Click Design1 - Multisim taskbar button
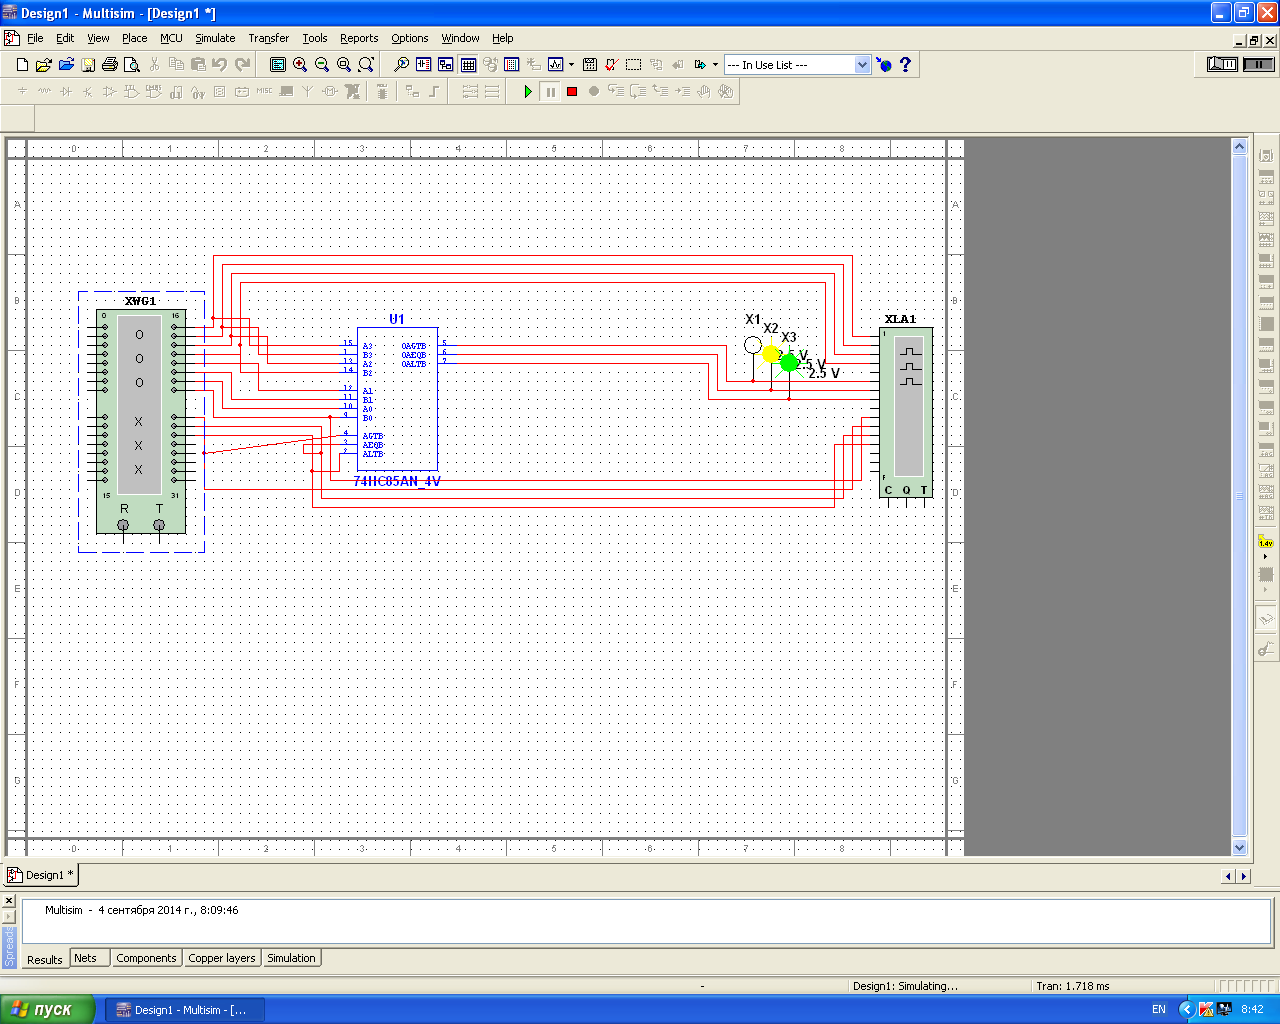 185,1010
